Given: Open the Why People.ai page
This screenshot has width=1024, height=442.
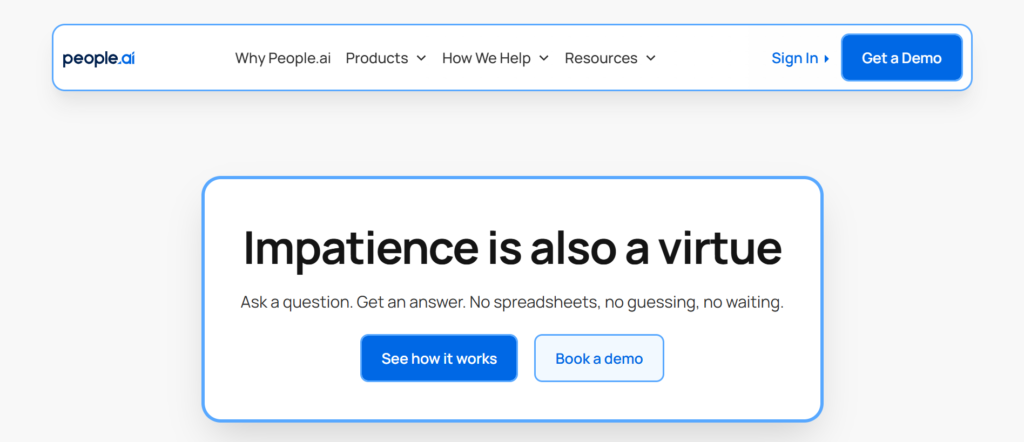Looking at the screenshot, I should coord(283,58).
